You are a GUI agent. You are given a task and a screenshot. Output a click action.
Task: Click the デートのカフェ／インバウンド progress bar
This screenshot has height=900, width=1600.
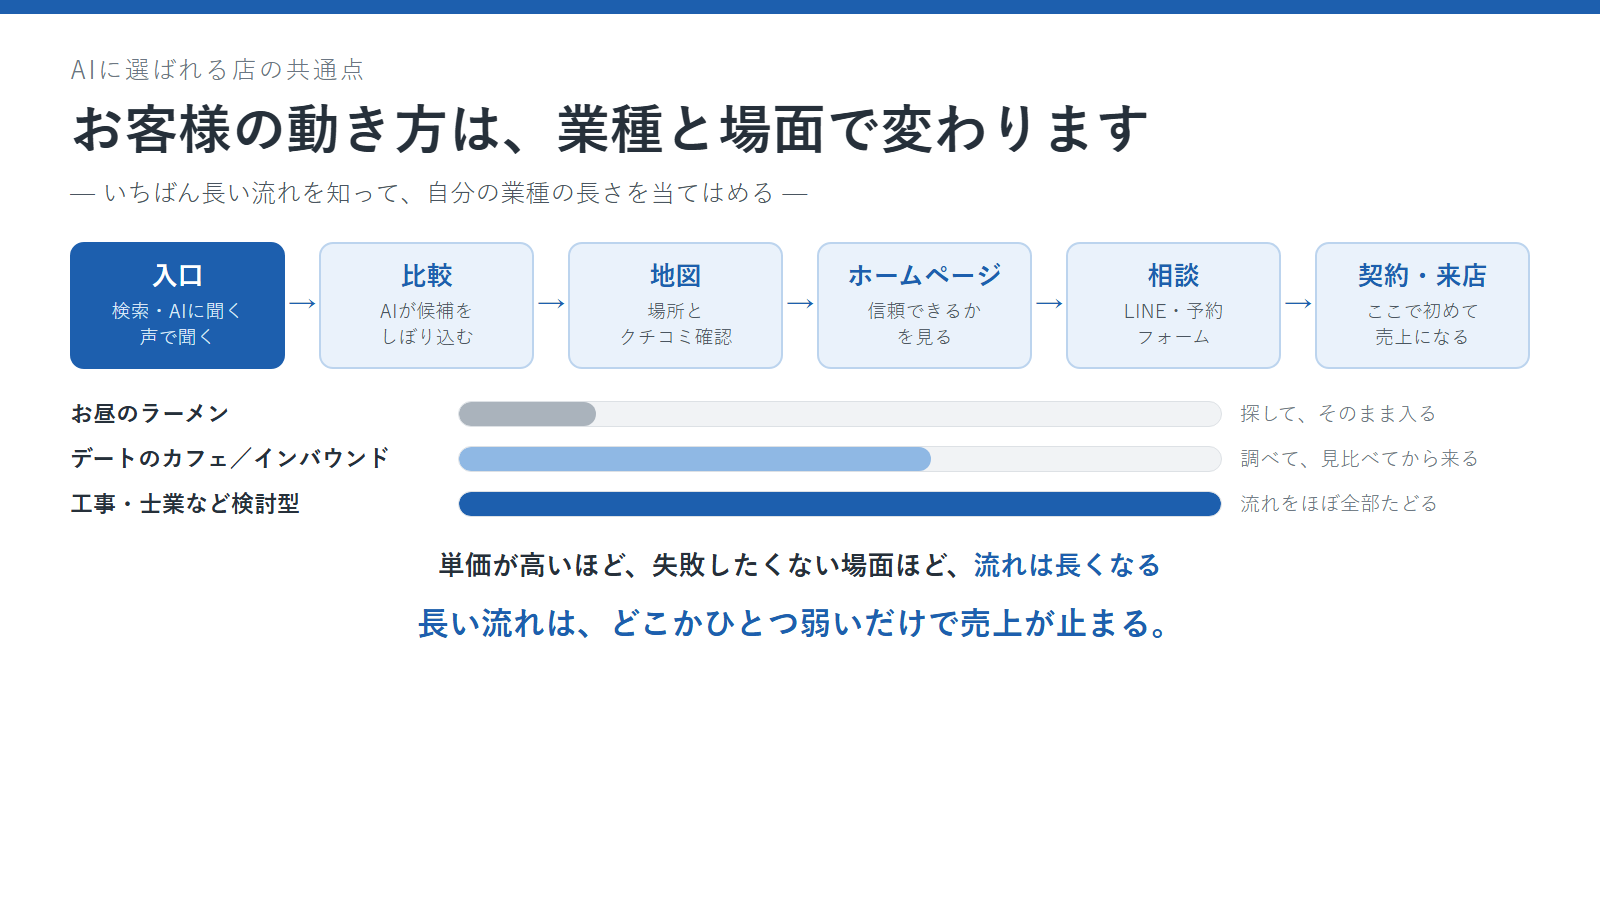[x=840, y=459]
